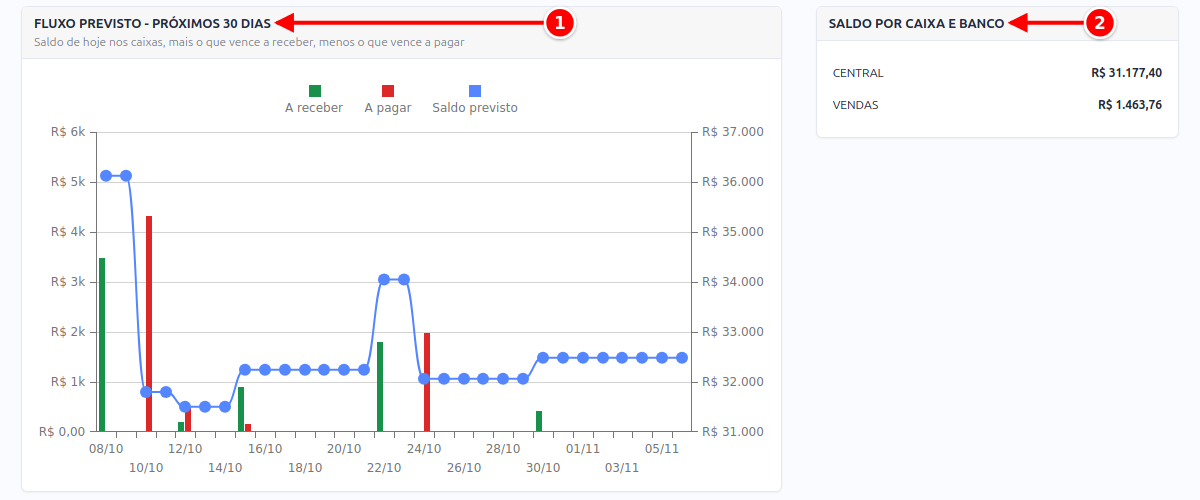Viewport: 1200px width, 500px height.
Task: Click the blue data point at 24/10
Action: pyautogui.click(x=424, y=379)
